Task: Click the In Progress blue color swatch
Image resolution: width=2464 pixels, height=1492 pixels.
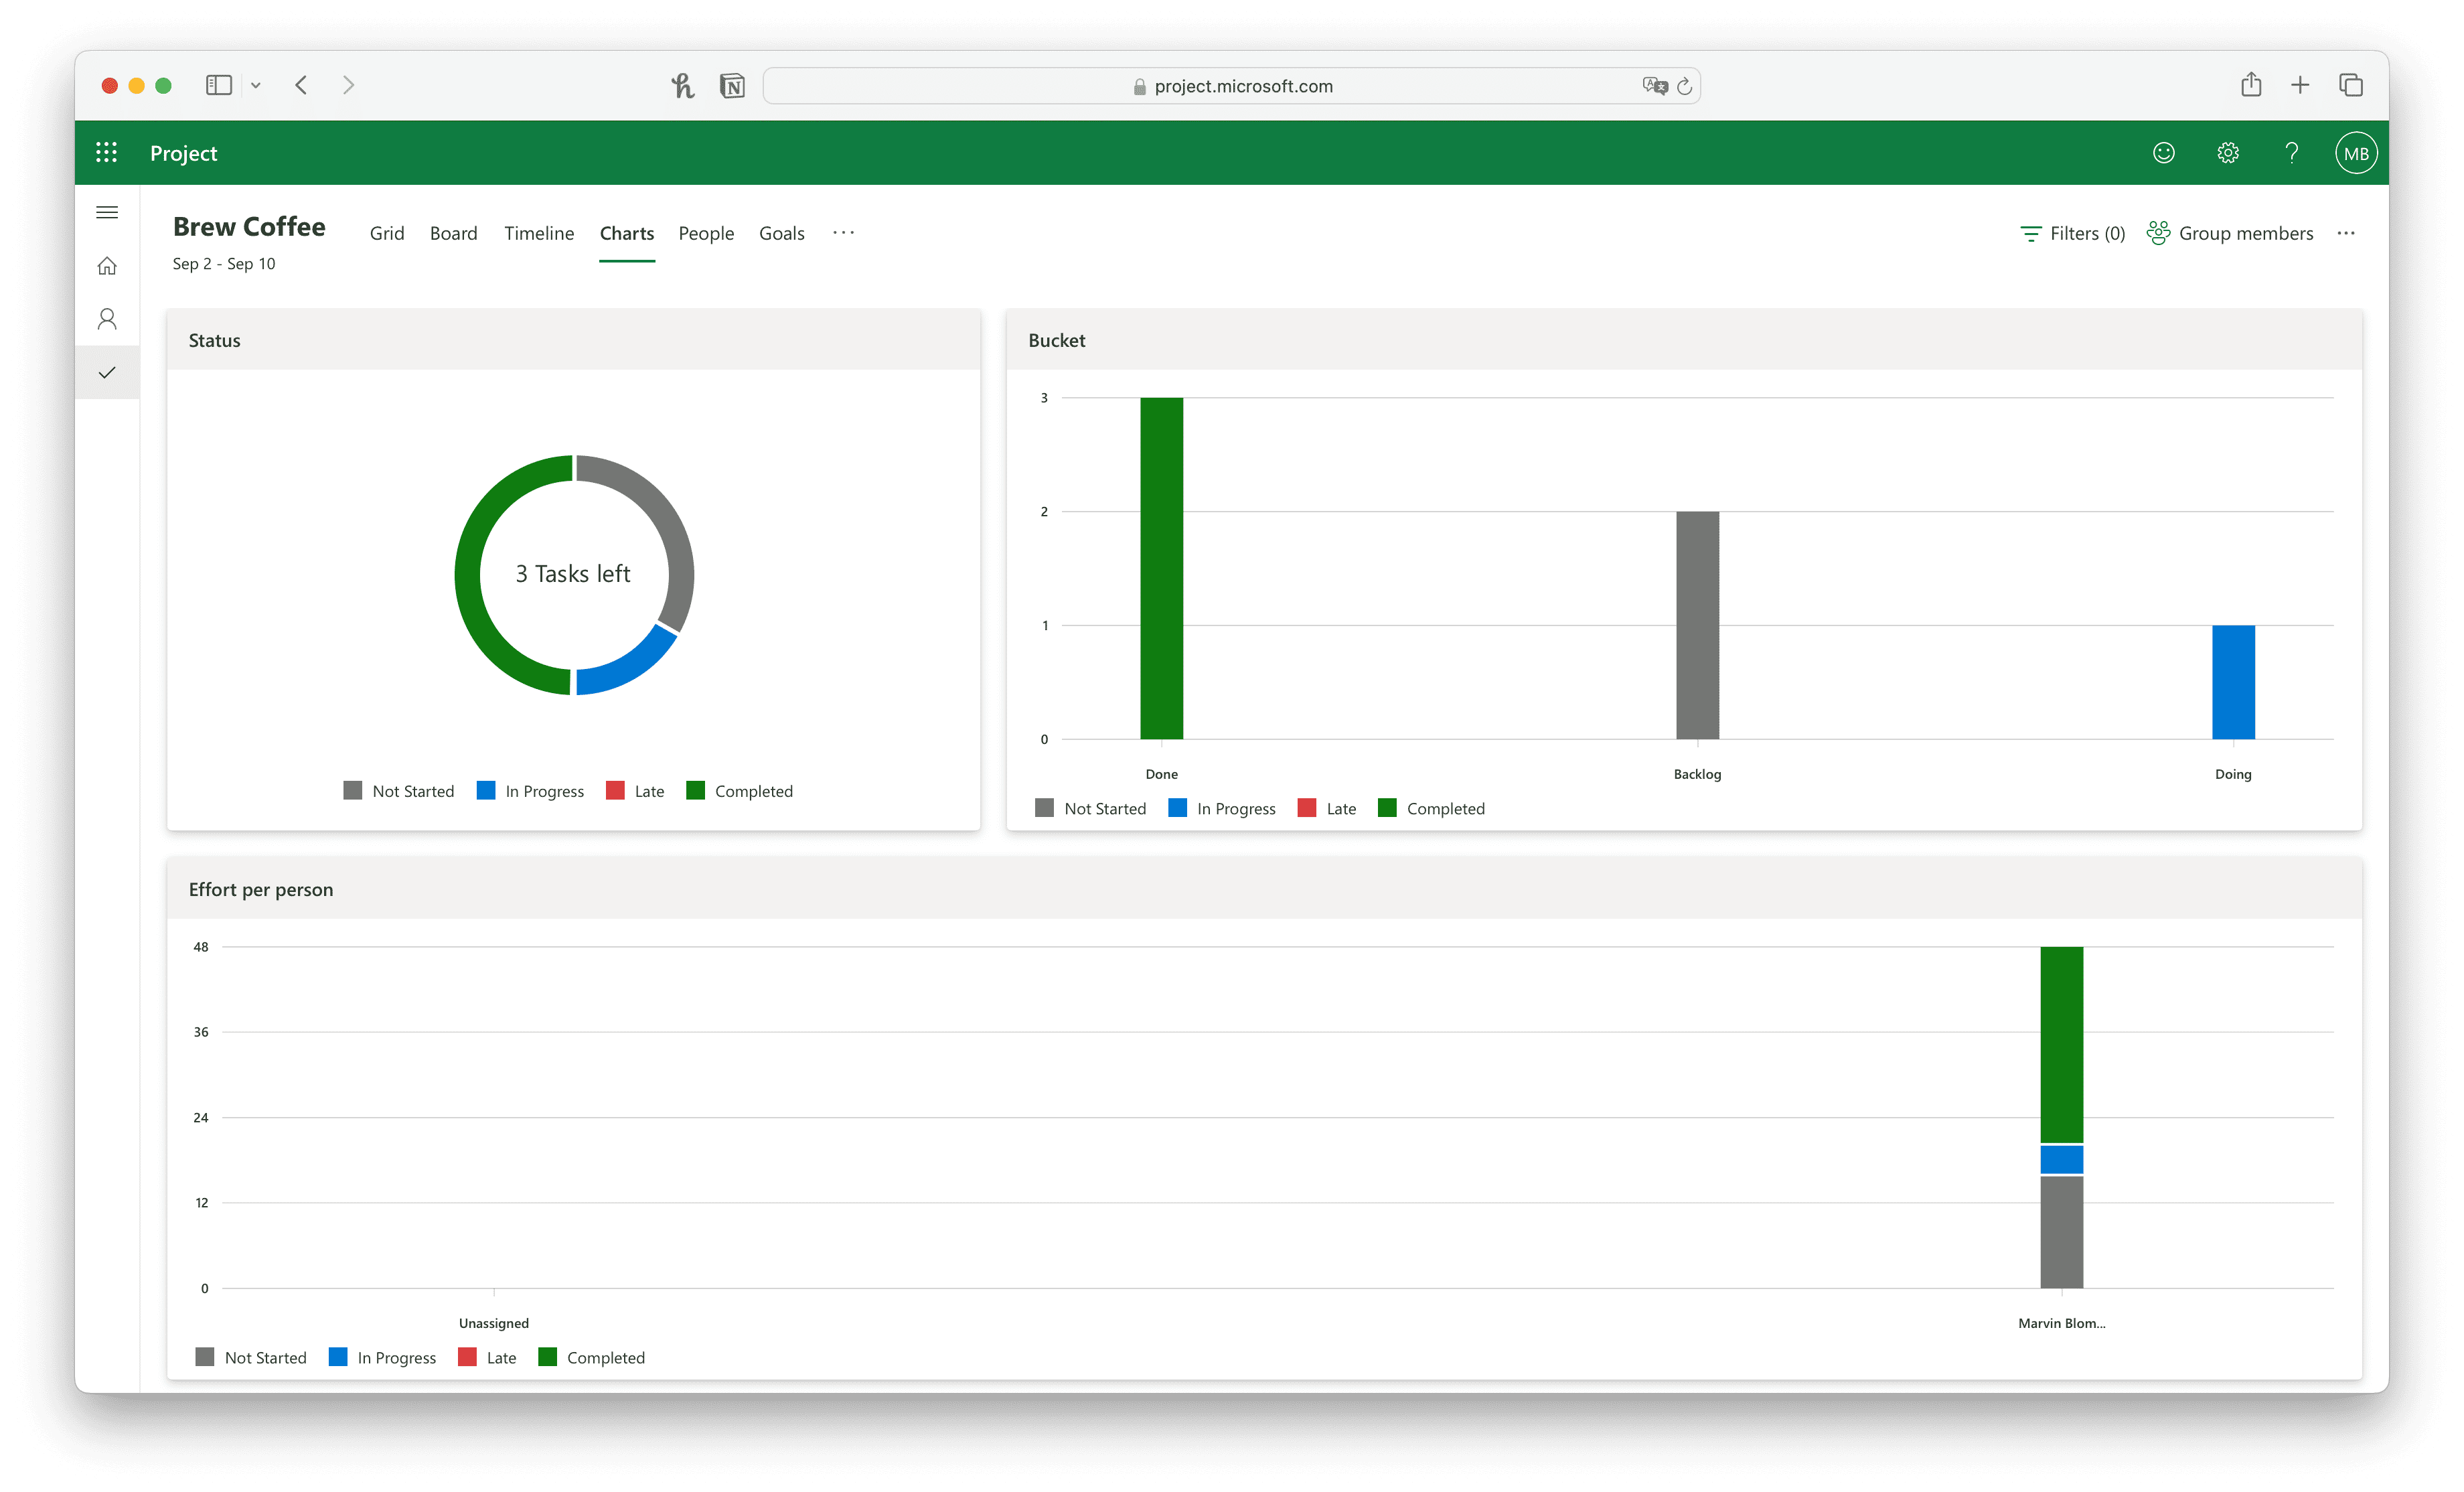Action: tap(486, 790)
